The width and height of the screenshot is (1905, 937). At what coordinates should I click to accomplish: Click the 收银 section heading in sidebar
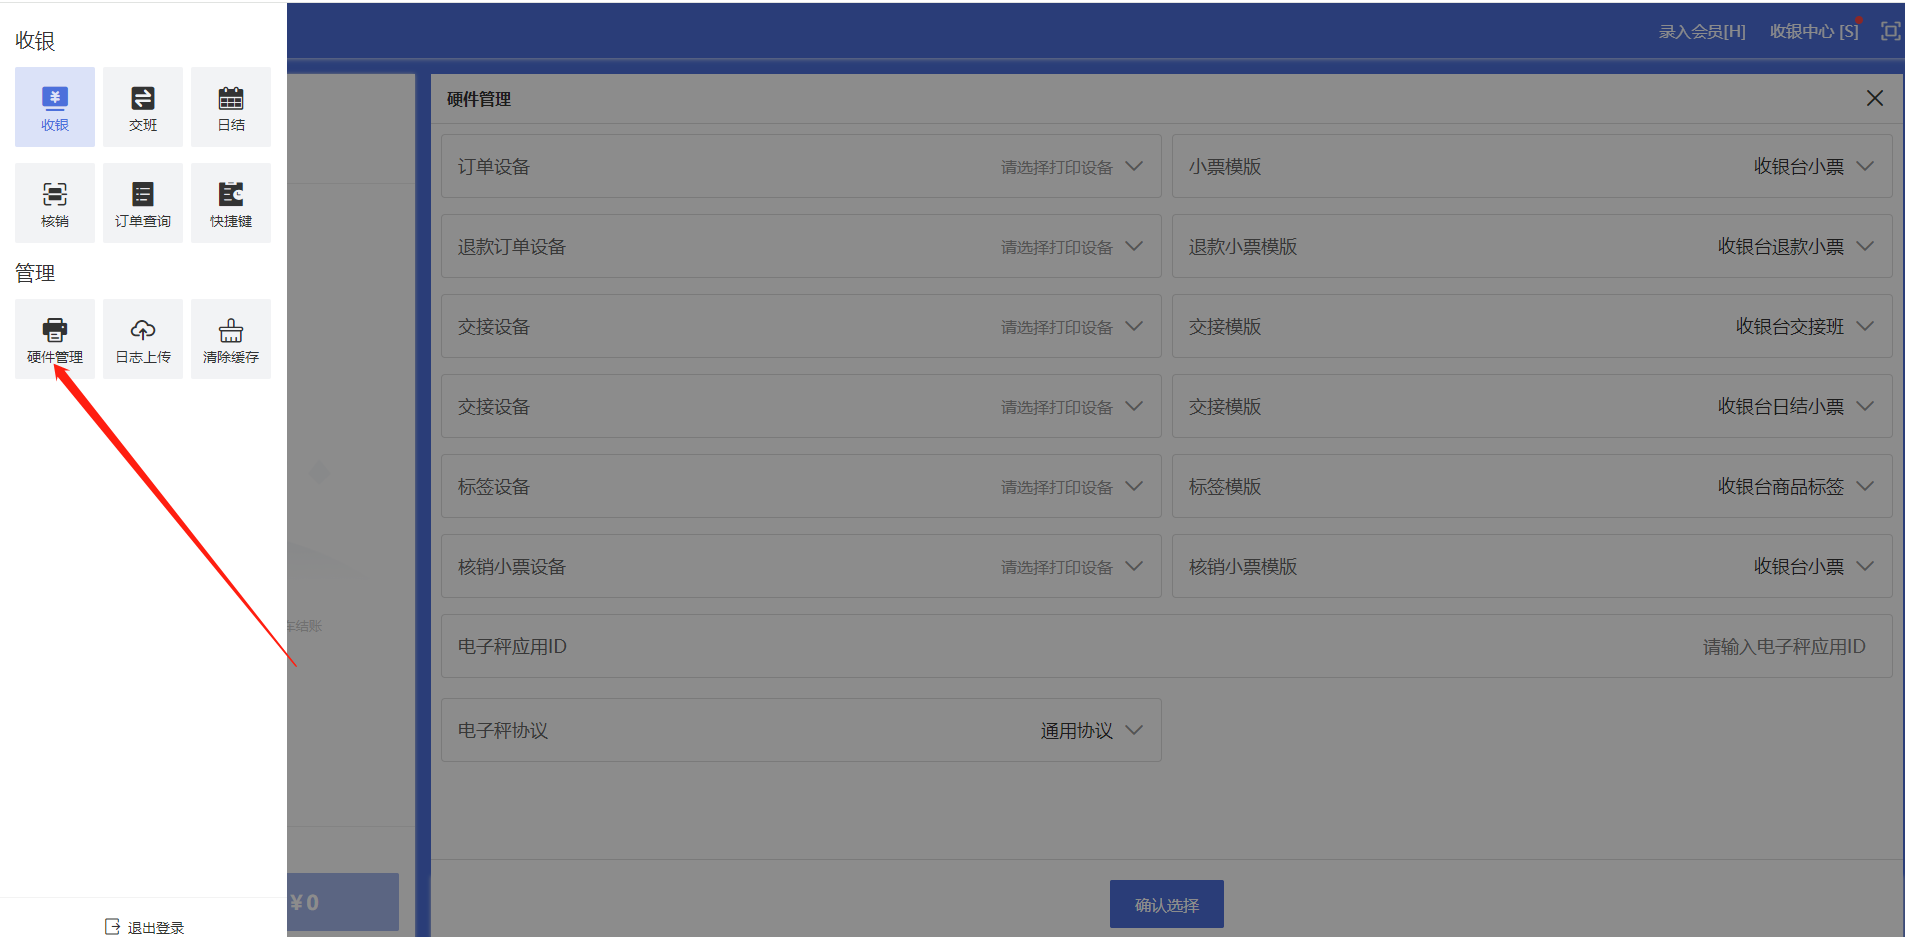point(35,41)
